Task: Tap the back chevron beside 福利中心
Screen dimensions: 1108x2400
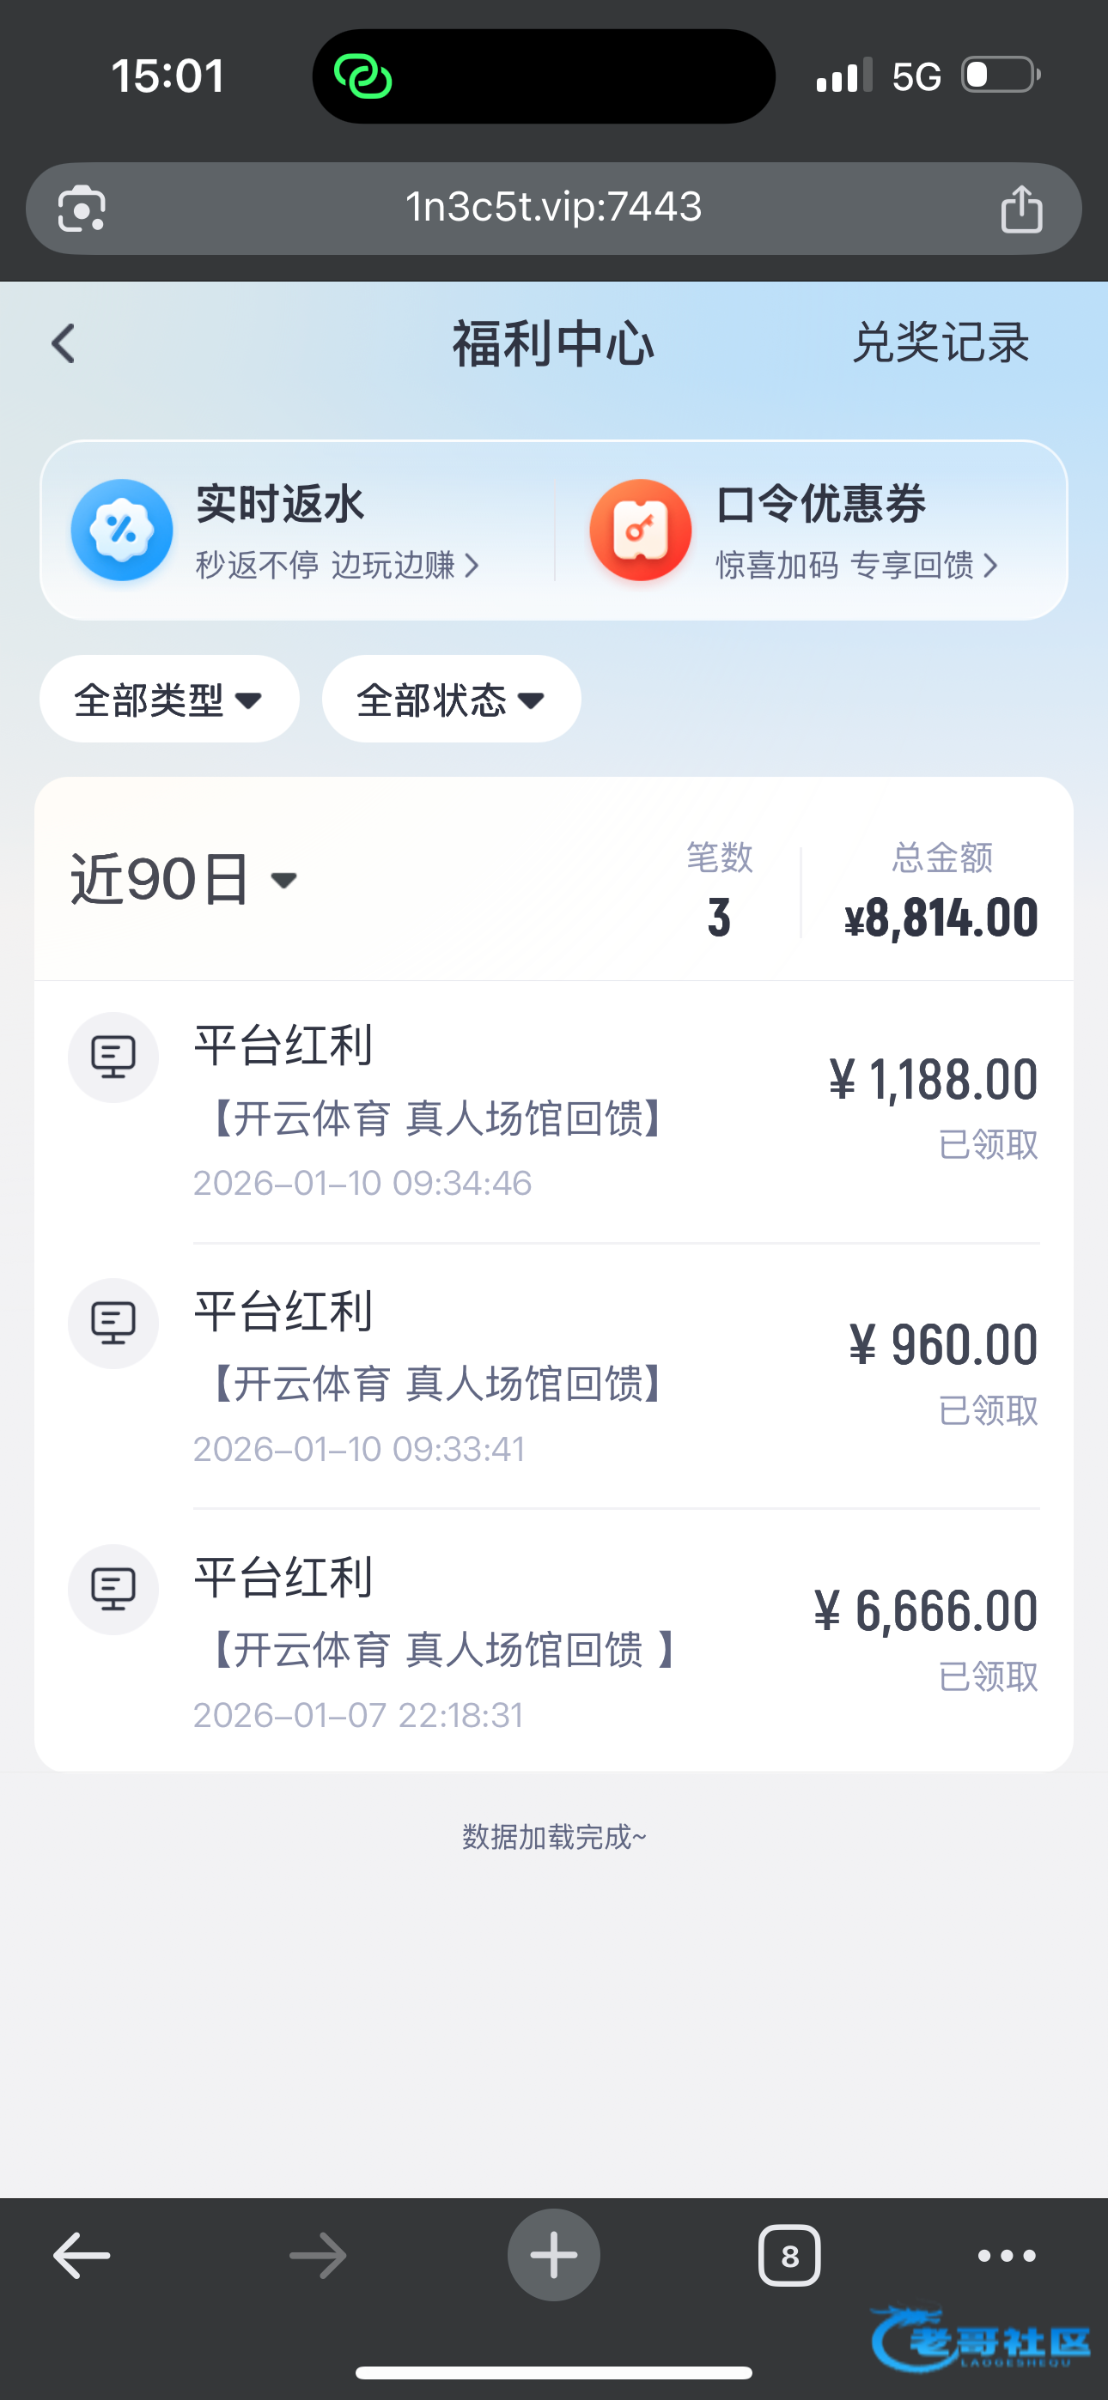Action: [x=64, y=344]
